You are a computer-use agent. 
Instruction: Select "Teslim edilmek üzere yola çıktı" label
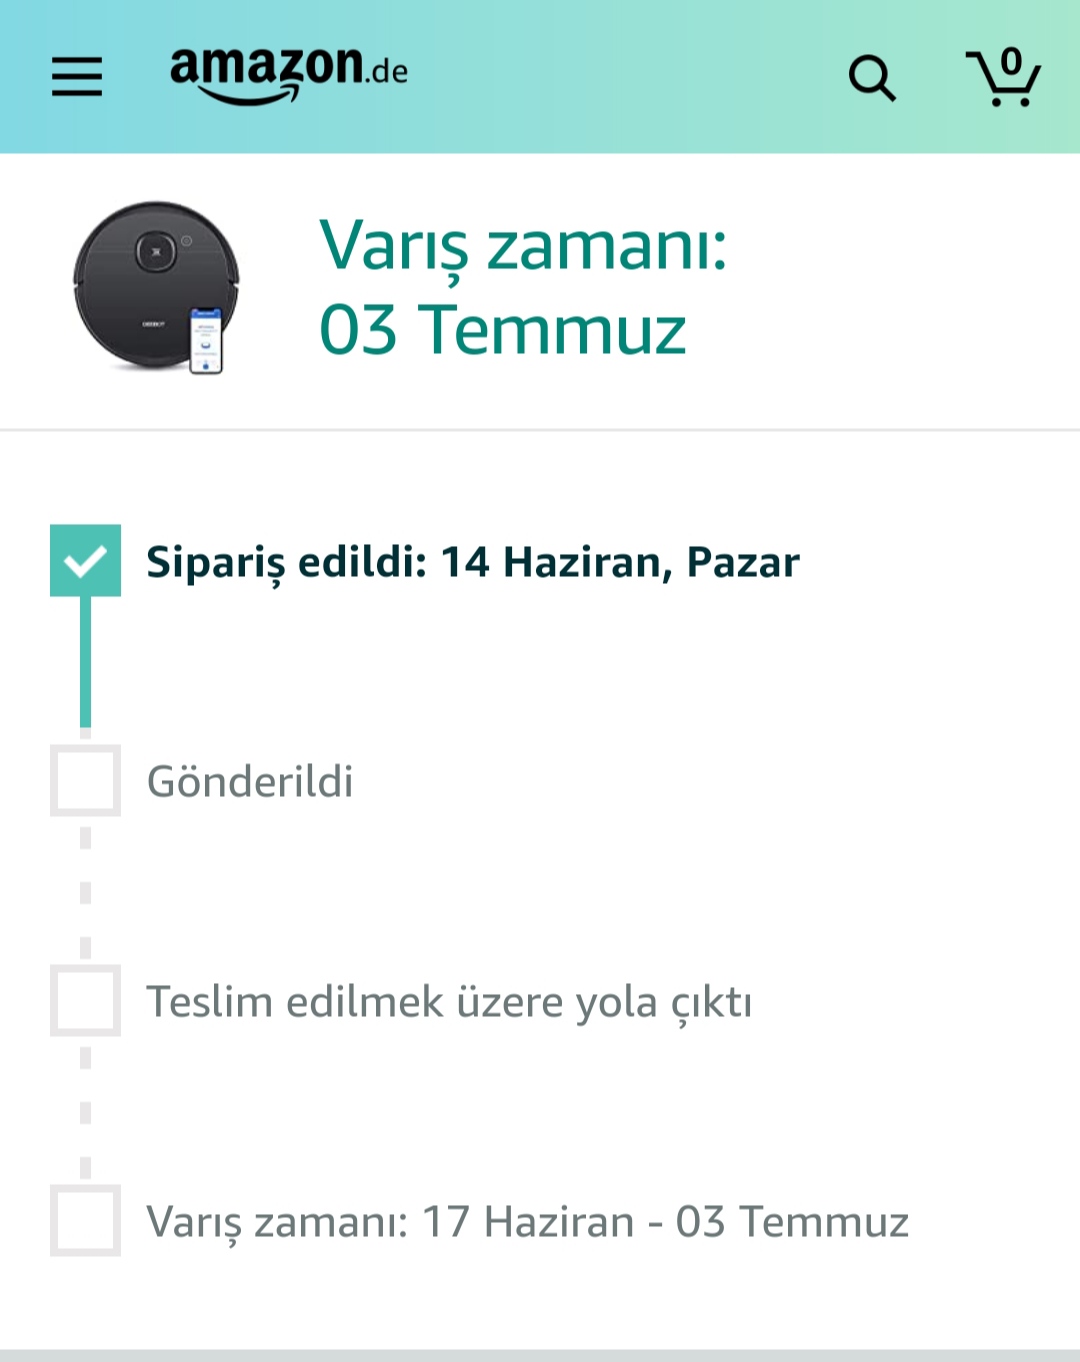point(449,1002)
